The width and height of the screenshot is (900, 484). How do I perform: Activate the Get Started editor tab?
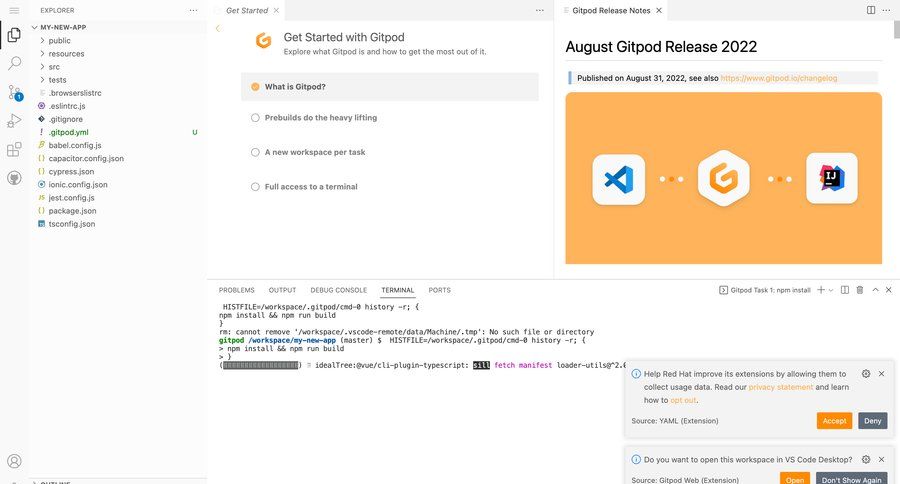click(x=247, y=10)
